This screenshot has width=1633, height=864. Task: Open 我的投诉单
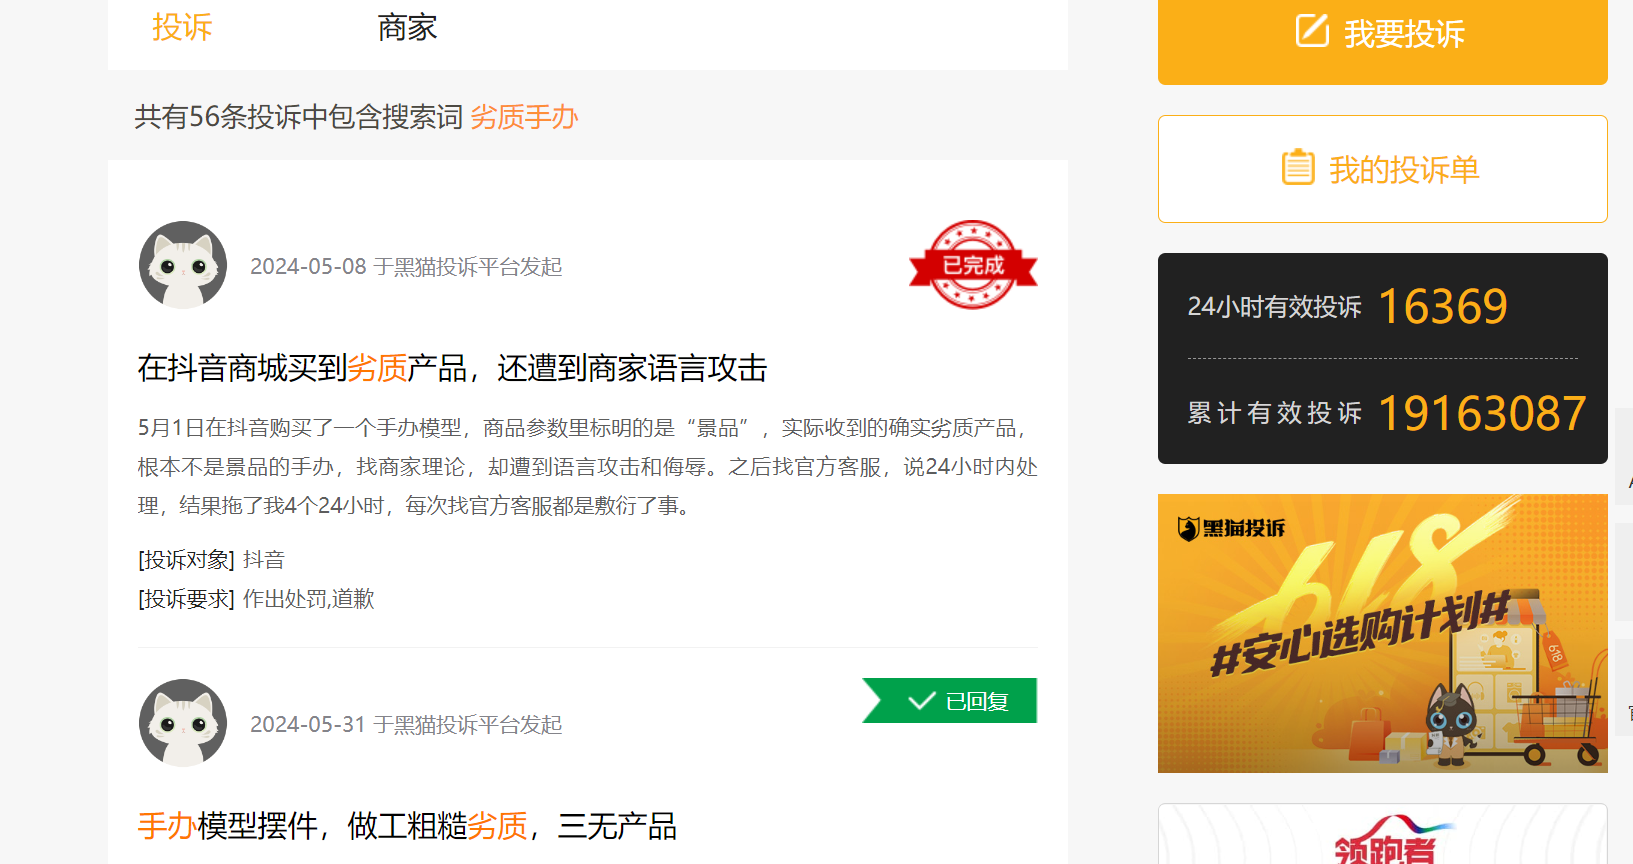tap(1382, 169)
